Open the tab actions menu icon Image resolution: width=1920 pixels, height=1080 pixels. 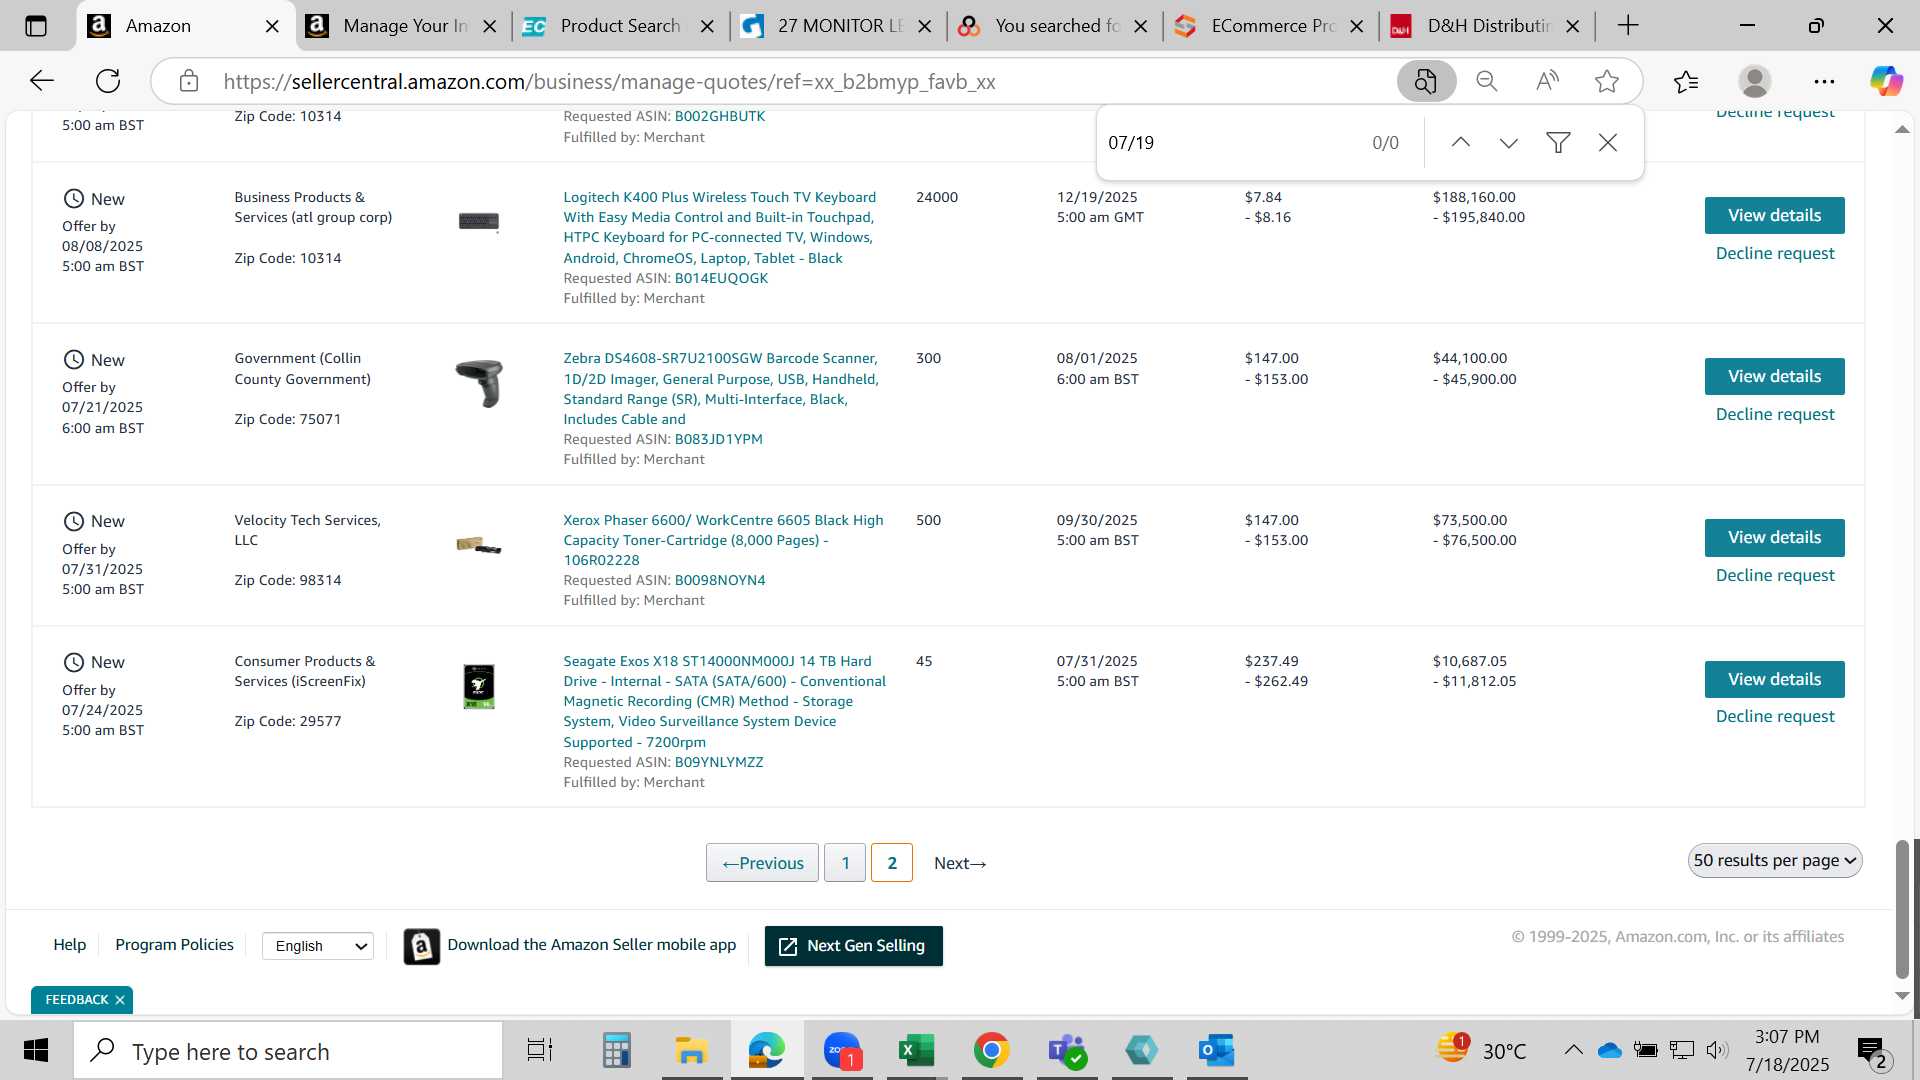tap(36, 26)
